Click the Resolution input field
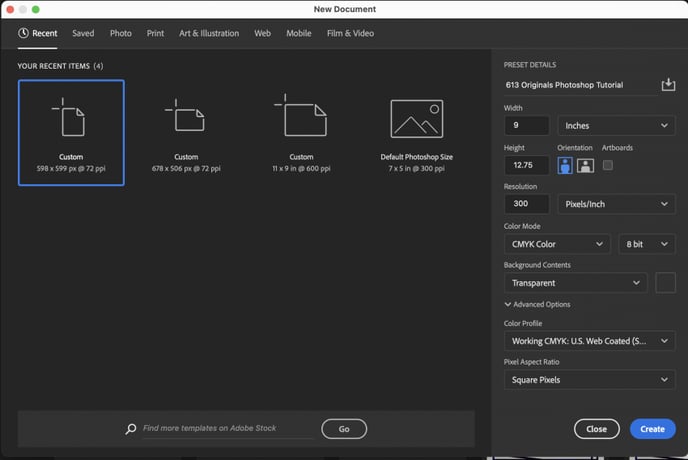 point(527,204)
